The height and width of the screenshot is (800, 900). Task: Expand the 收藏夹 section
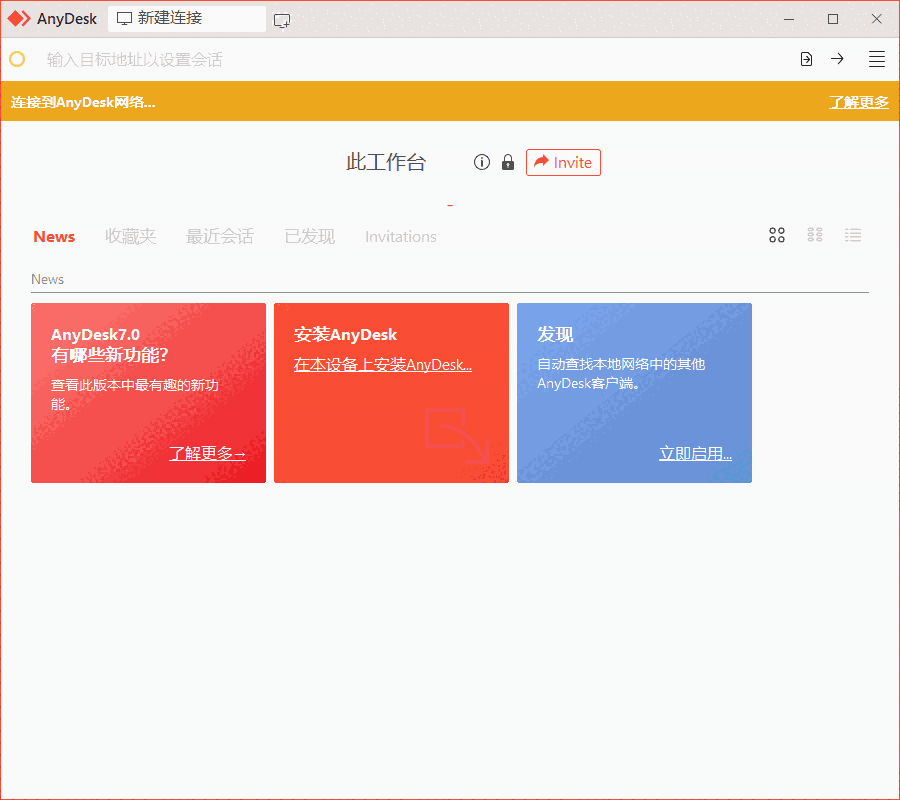point(130,236)
